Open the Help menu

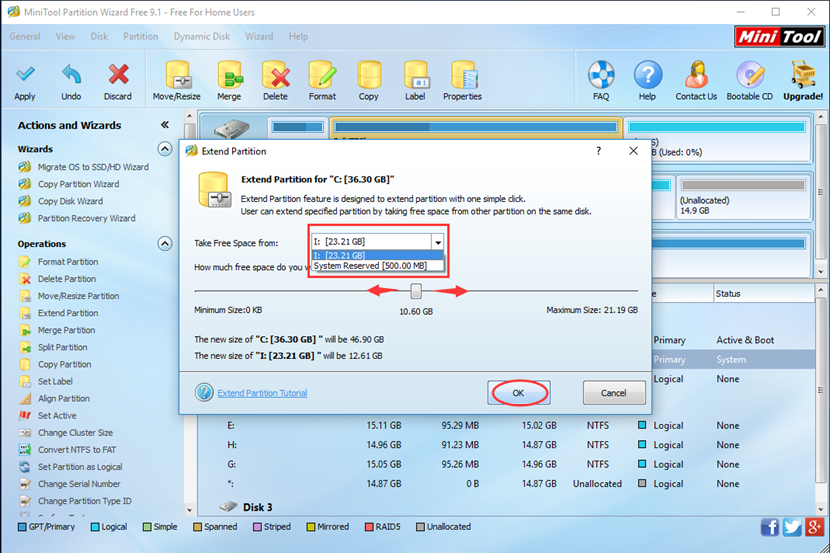click(x=298, y=37)
